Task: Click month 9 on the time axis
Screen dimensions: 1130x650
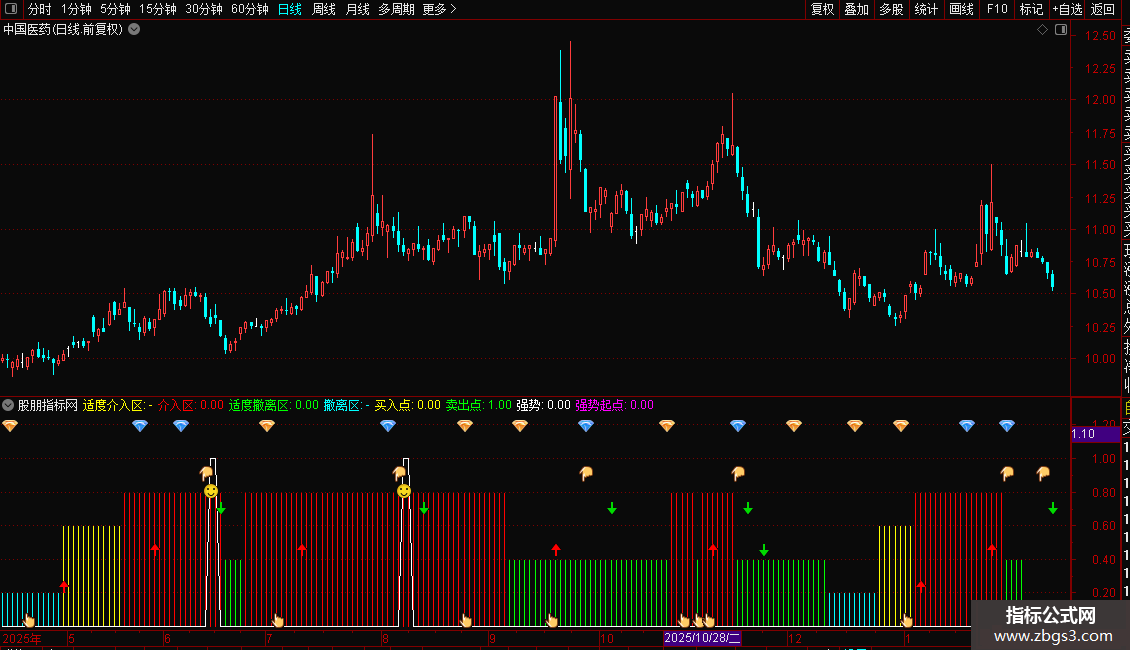Action: (x=492, y=638)
